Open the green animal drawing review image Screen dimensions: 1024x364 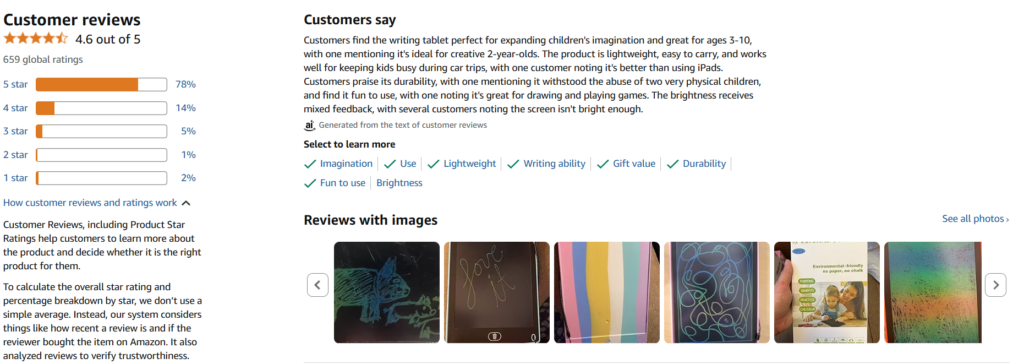coord(387,292)
